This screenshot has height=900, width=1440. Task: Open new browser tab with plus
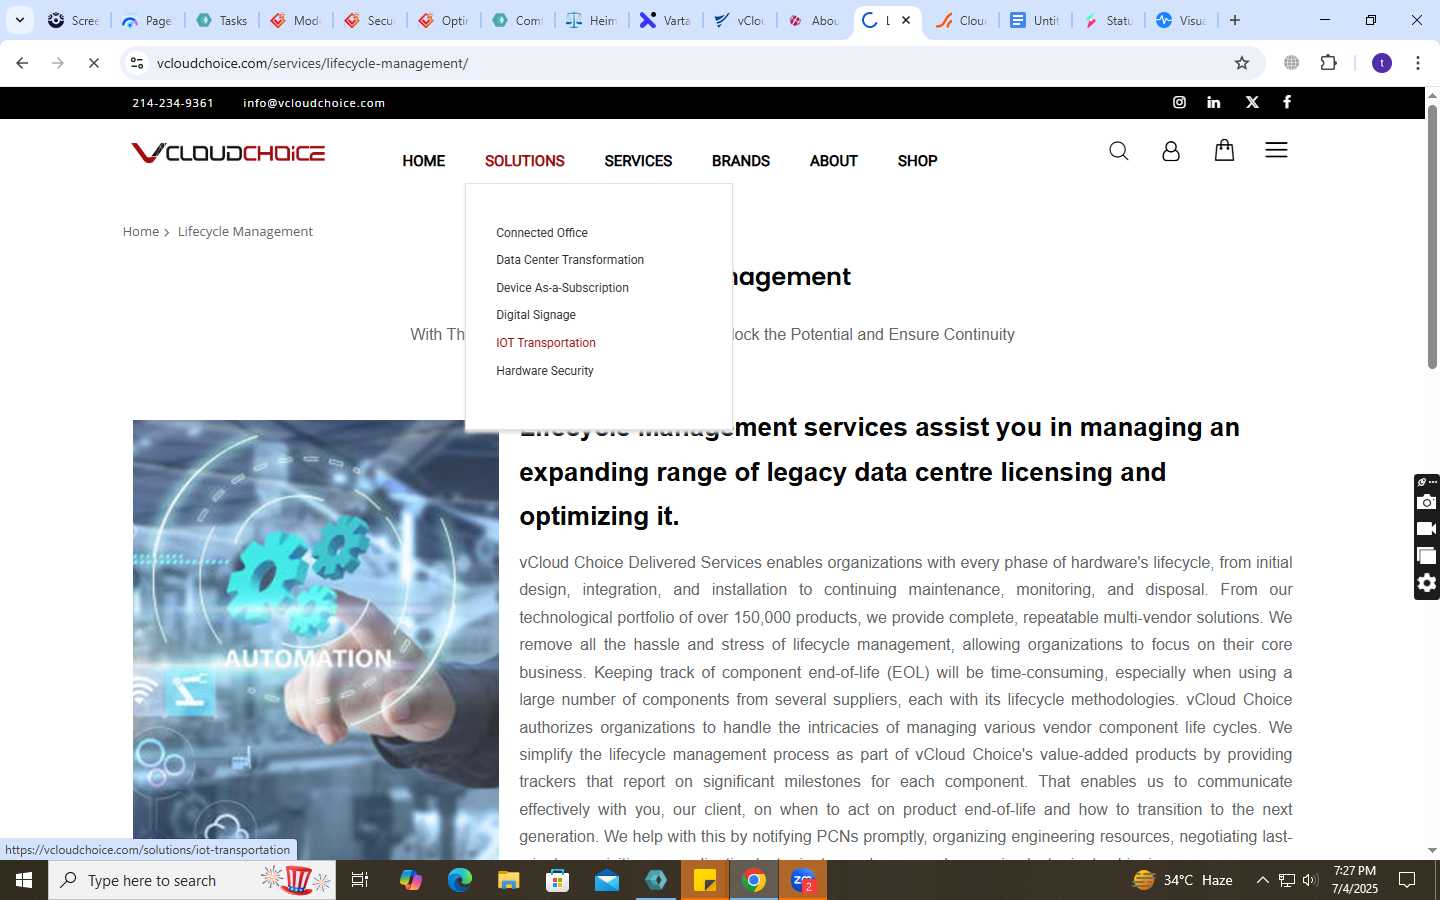[x=1235, y=20]
